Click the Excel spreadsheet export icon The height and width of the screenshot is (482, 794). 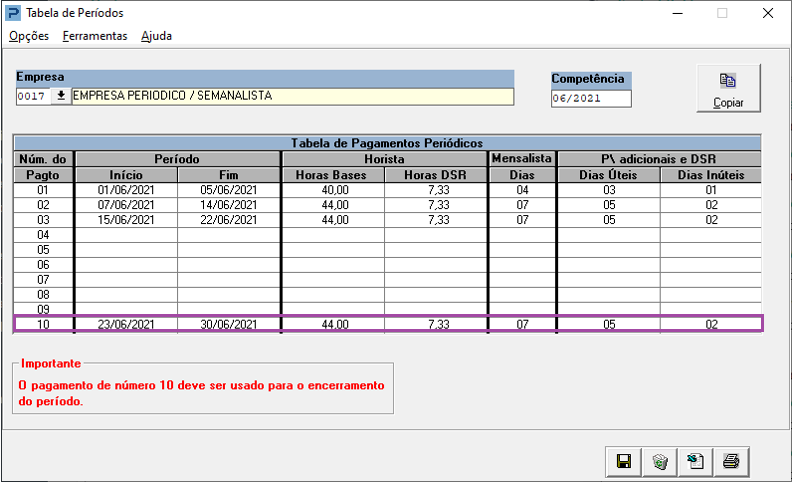(695, 462)
